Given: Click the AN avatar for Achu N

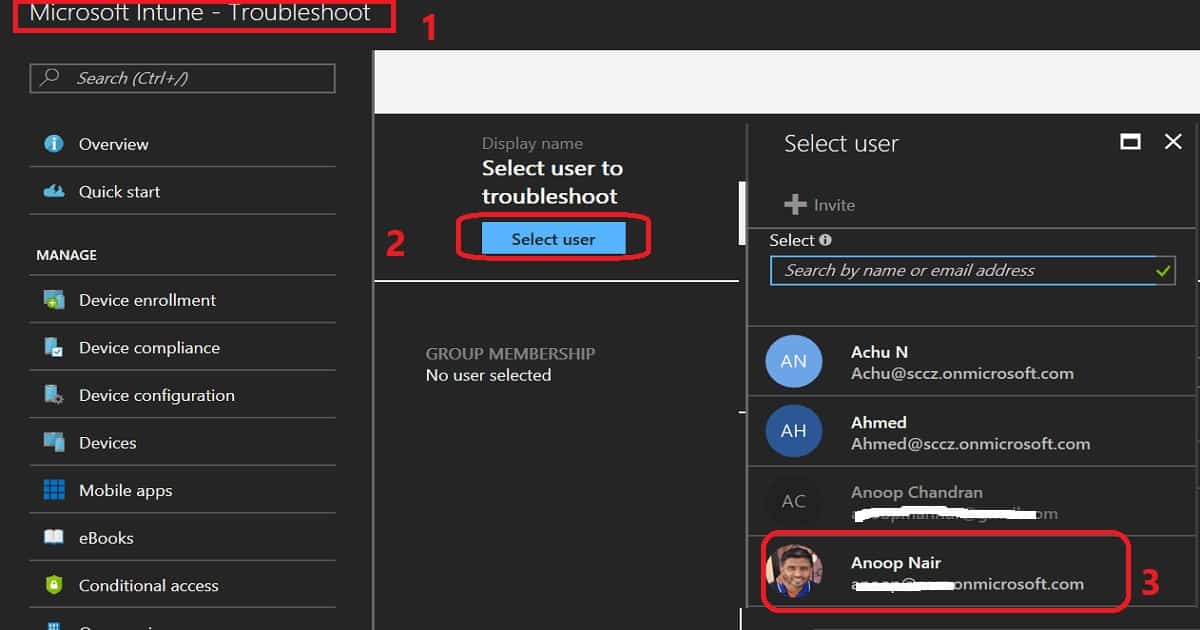Looking at the screenshot, I should [793, 362].
